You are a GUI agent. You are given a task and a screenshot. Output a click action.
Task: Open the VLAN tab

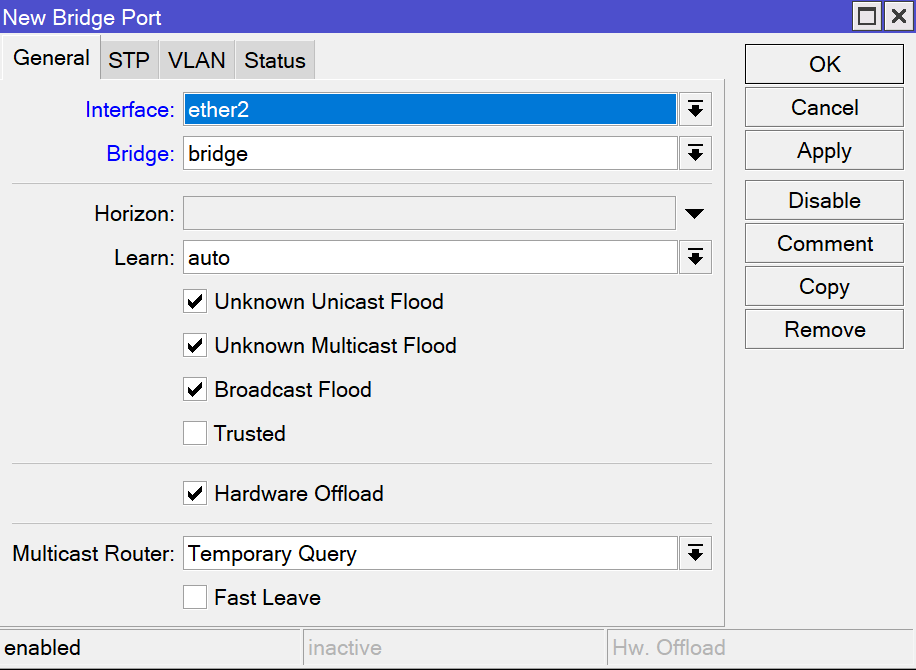[197, 61]
